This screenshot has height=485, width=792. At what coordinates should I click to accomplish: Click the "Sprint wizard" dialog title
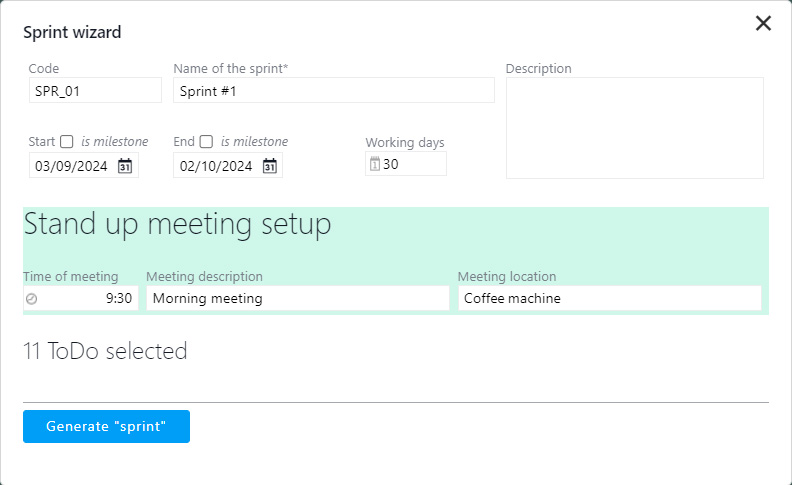click(x=72, y=32)
